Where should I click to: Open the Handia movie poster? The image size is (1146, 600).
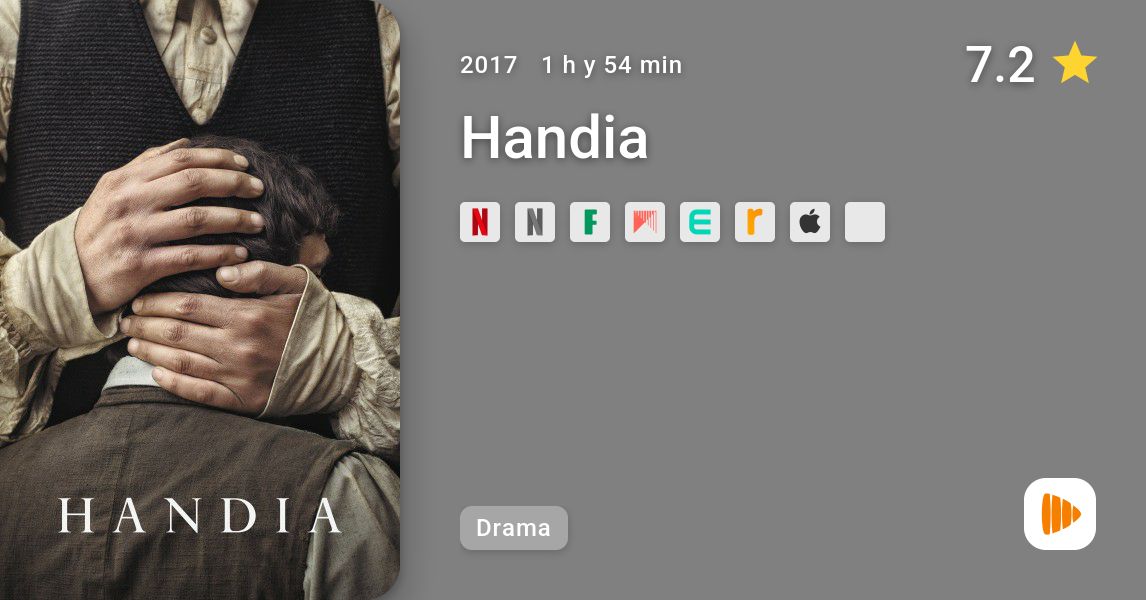[x=200, y=300]
